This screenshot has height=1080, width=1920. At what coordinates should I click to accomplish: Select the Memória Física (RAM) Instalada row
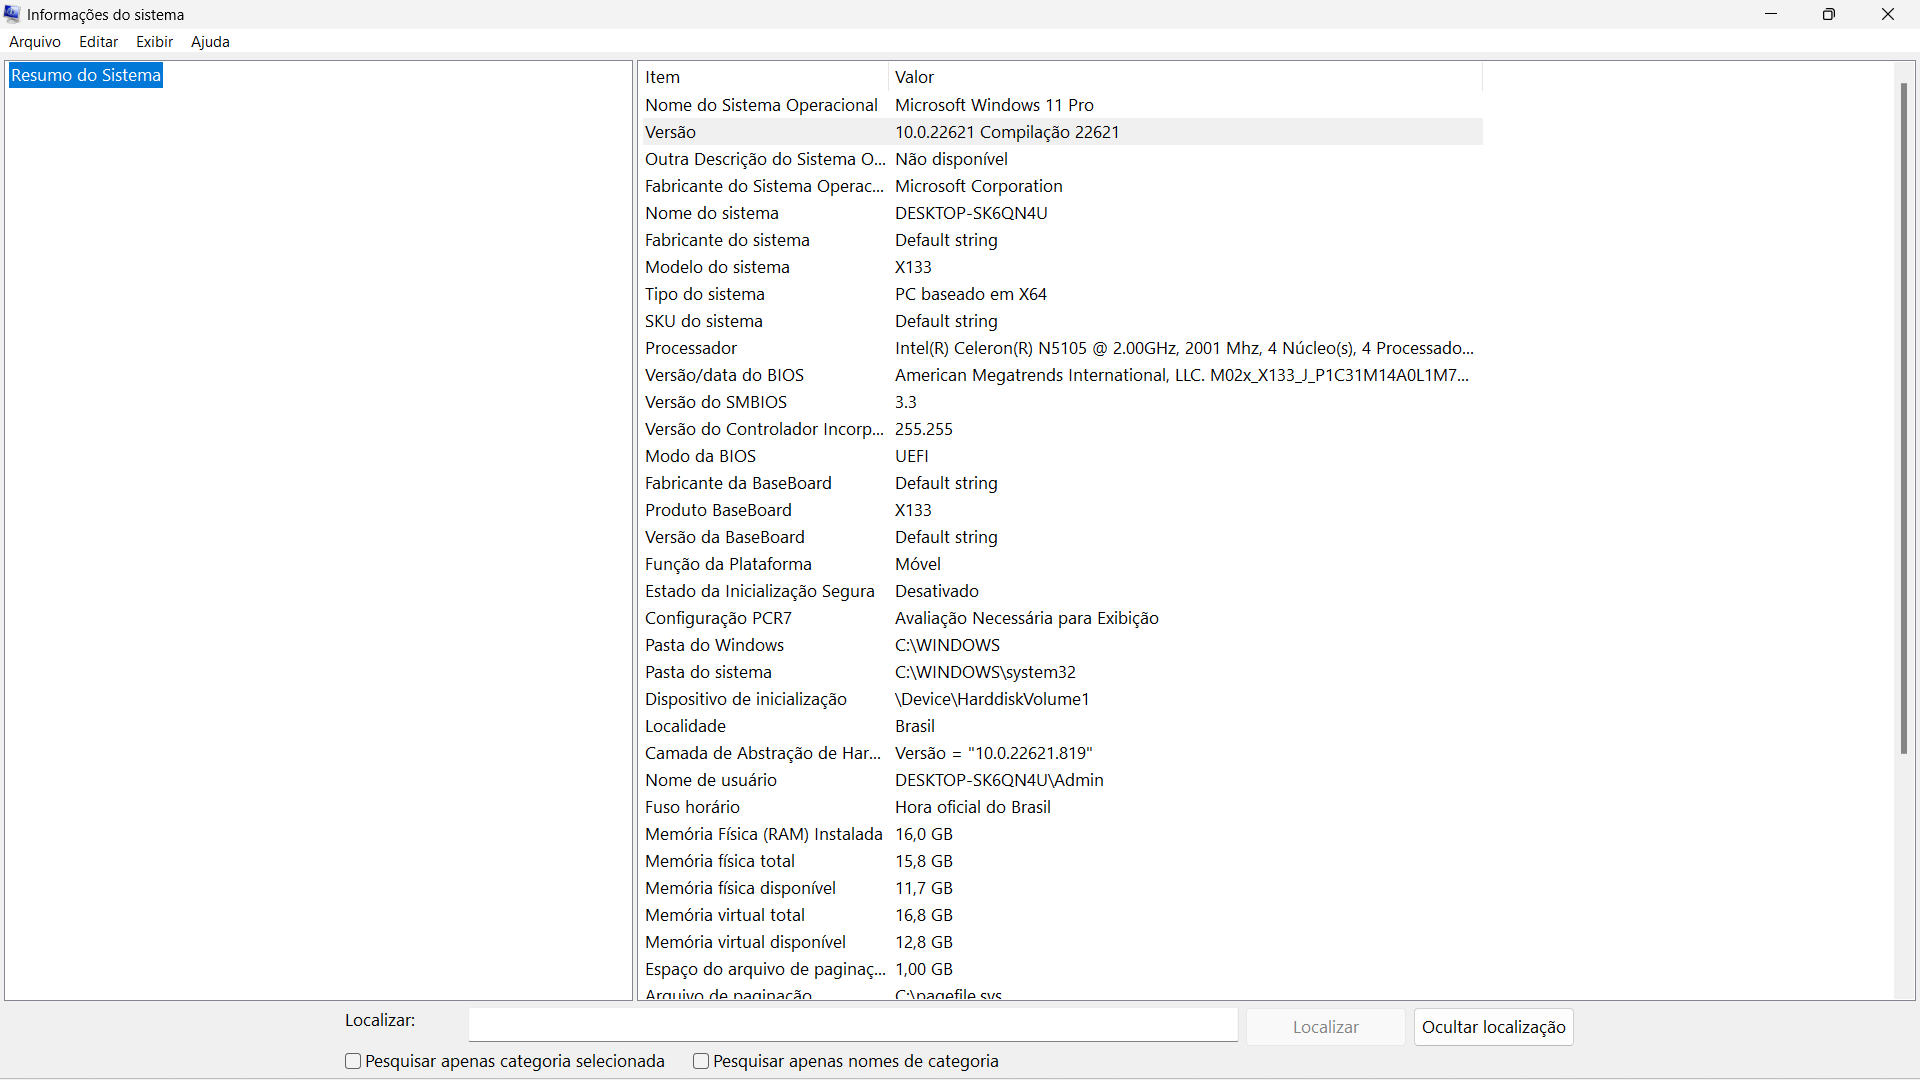pos(763,834)
